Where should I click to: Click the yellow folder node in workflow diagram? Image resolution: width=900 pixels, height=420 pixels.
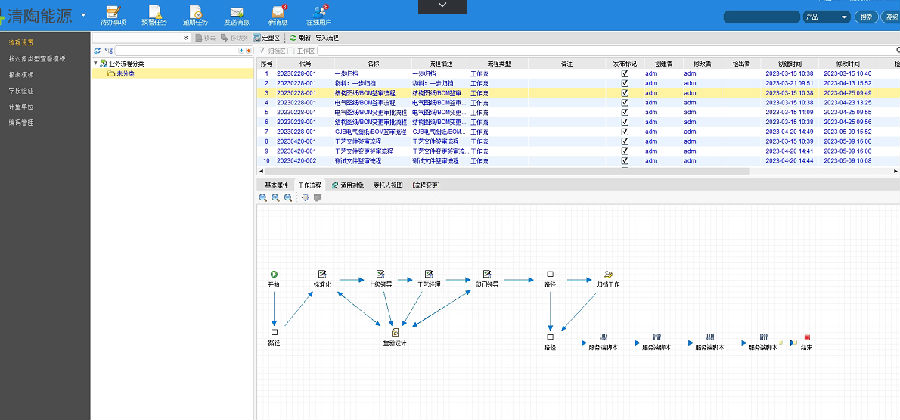[x=608, y=274]
